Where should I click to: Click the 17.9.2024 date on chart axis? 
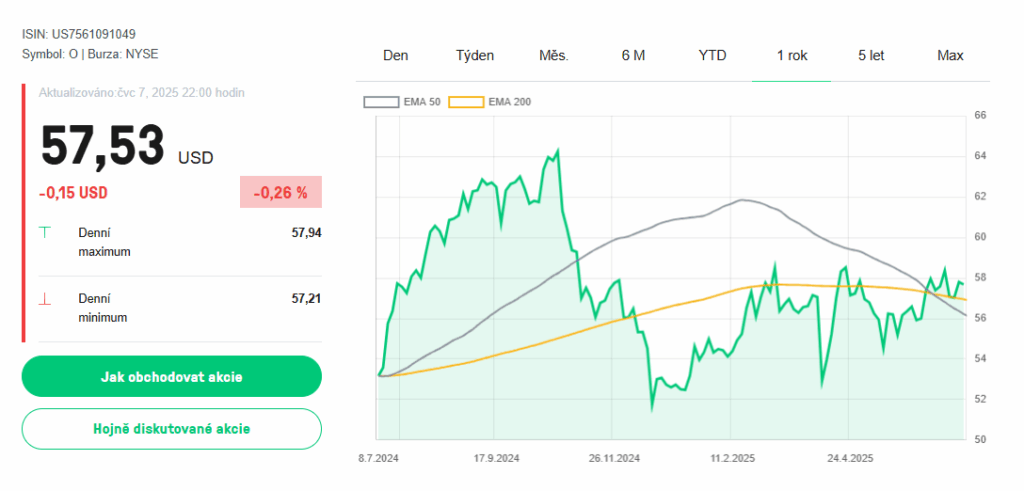[x=496, y=459]
